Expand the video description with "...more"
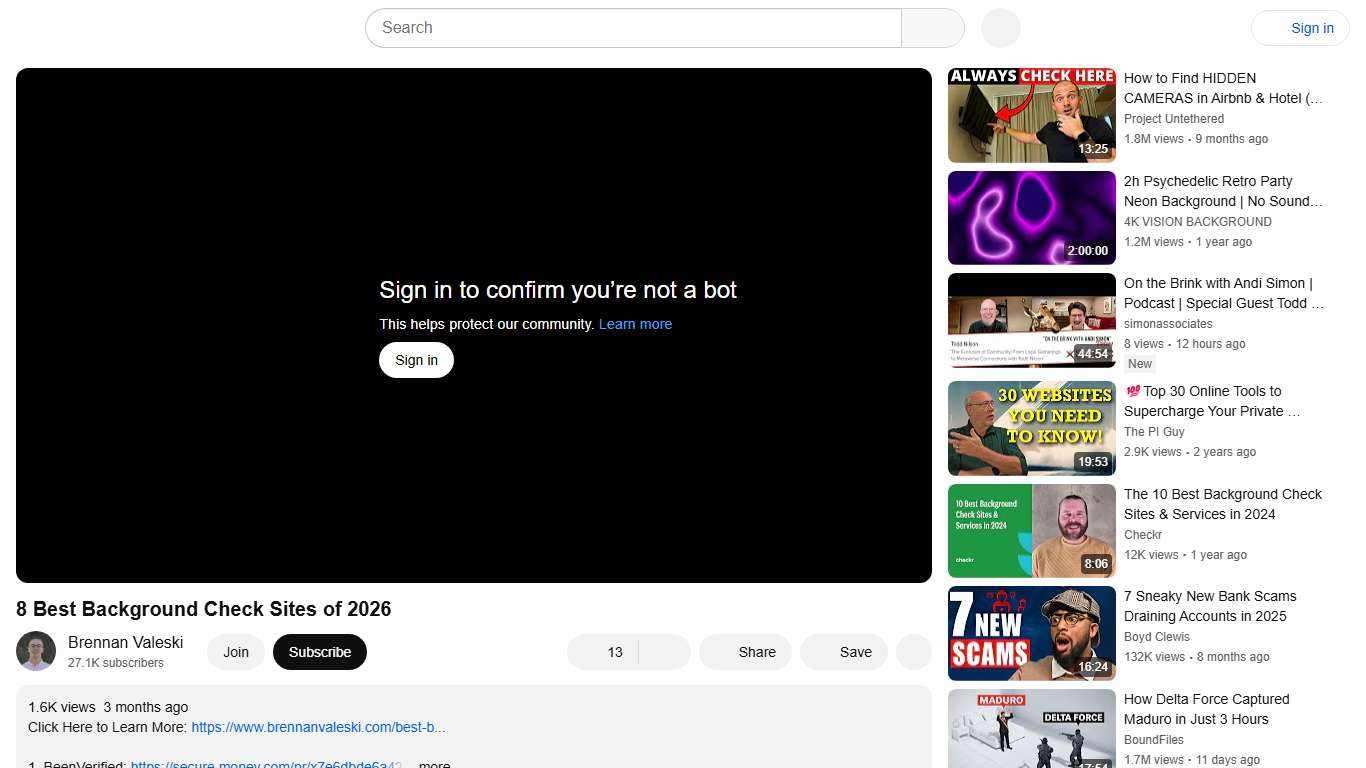1366x768 pixels. pyautogui.click(x=434, y=764)
